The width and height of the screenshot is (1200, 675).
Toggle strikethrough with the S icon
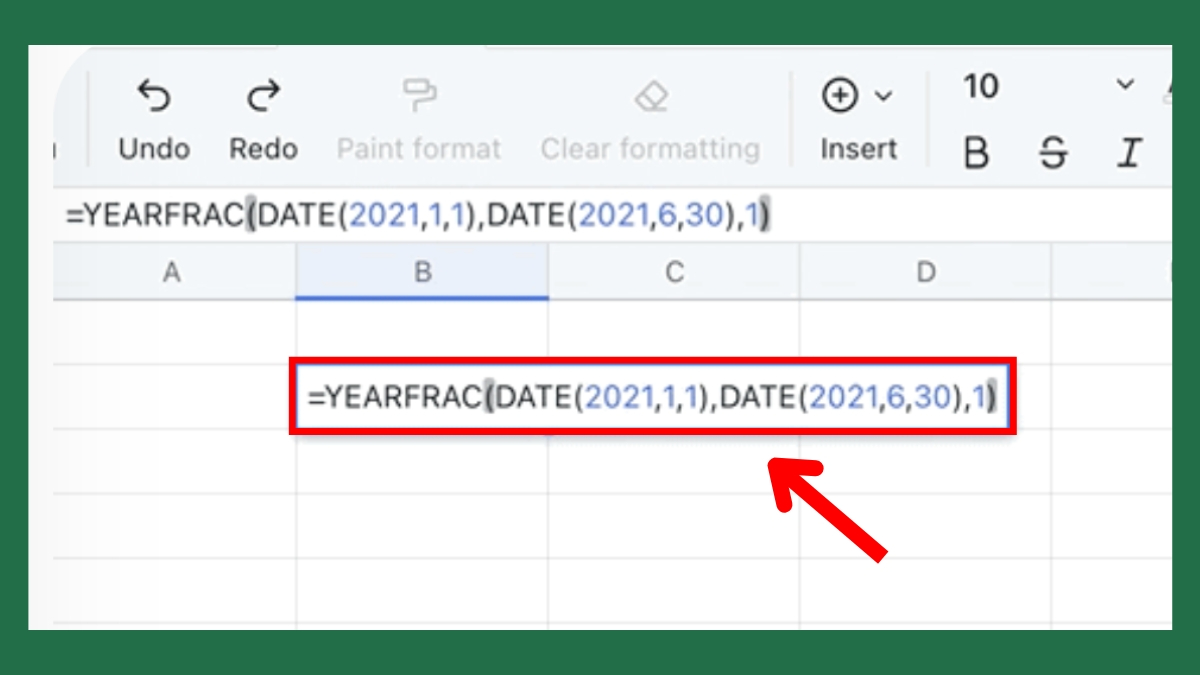(x=1052, y=153)
